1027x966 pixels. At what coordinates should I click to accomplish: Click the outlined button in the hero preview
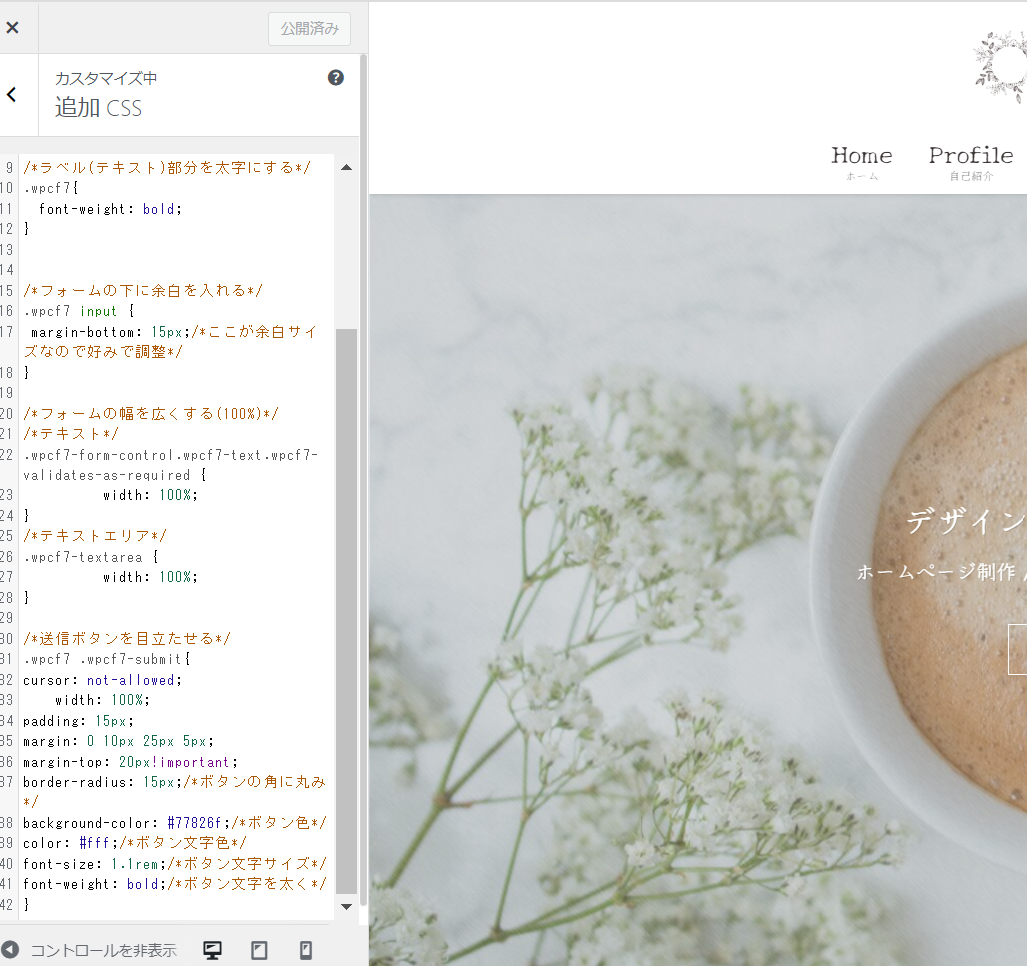[1020, 649]
